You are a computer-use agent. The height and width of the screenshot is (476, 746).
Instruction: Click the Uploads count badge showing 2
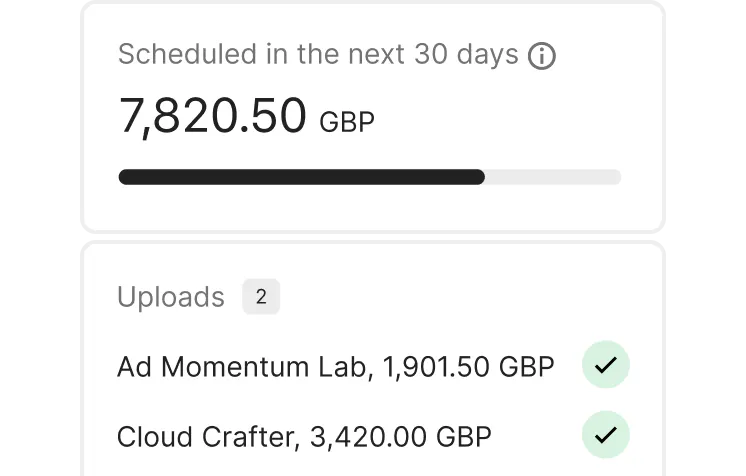point(261,297)
